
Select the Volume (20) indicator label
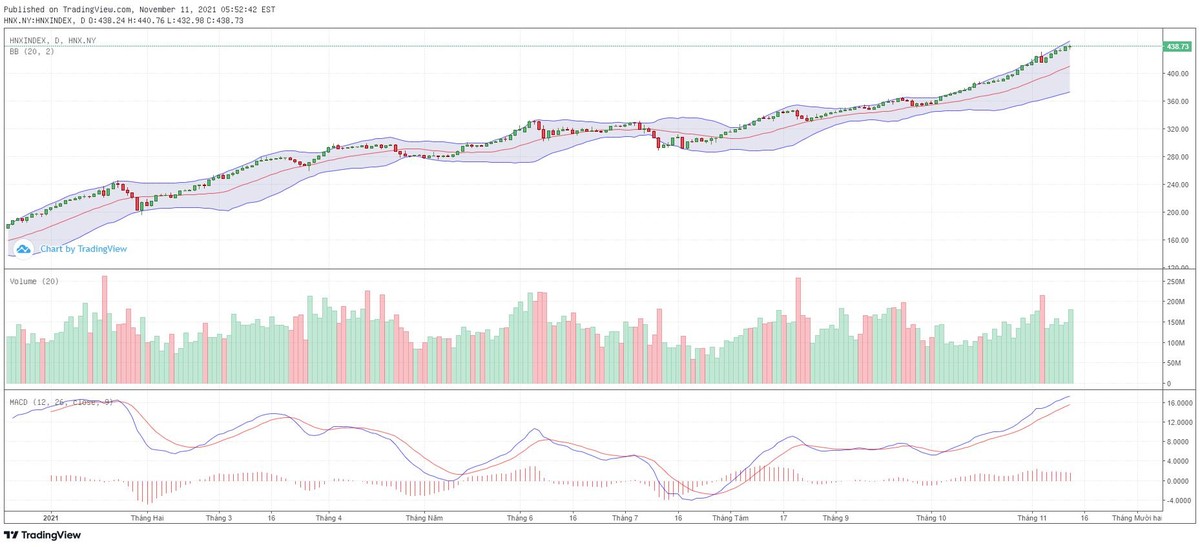coord(34,282)
